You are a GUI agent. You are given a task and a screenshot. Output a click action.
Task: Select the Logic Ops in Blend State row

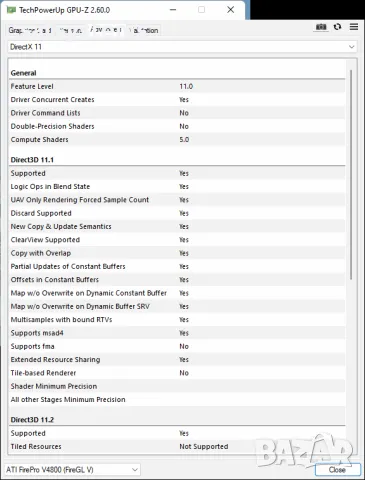(177, 186)
